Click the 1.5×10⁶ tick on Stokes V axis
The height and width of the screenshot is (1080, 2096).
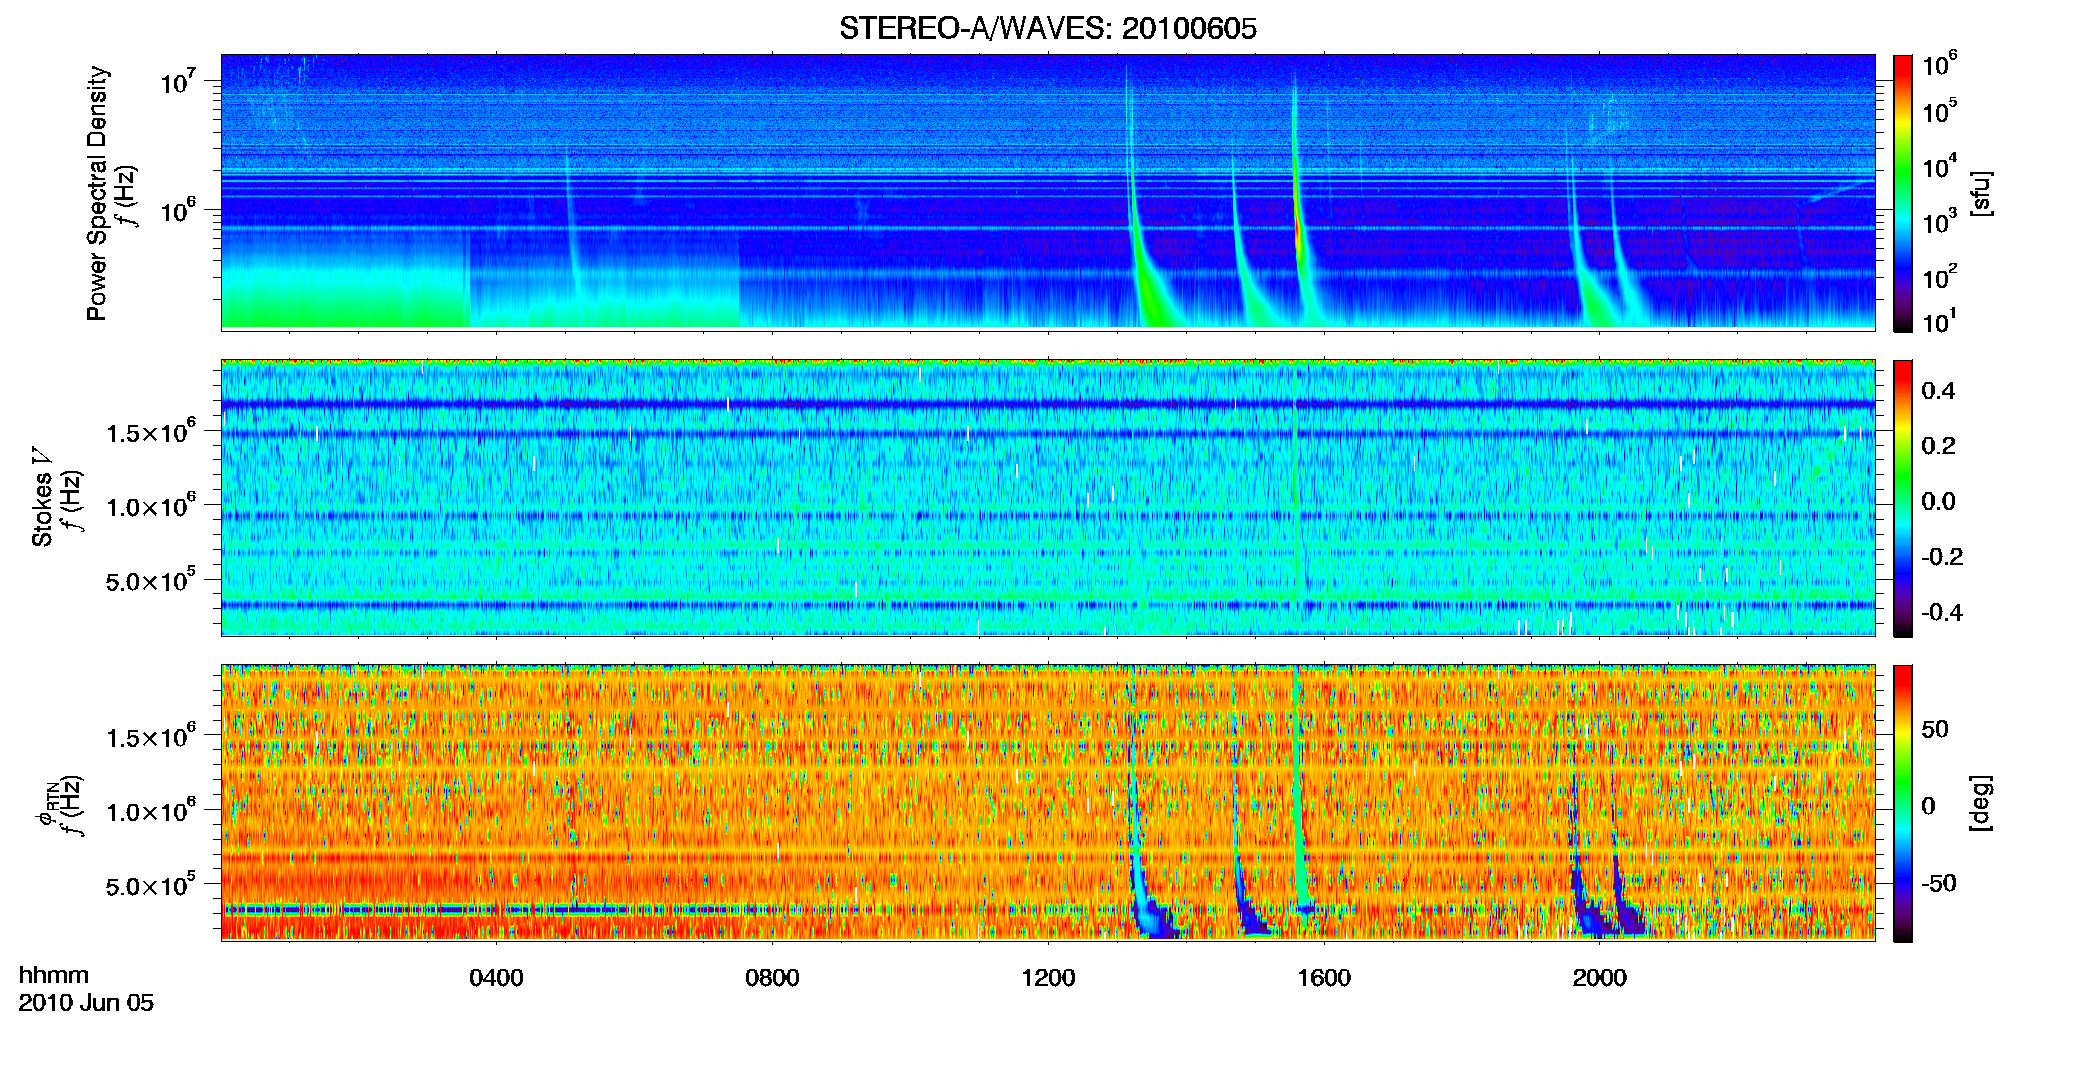[150, 432]
